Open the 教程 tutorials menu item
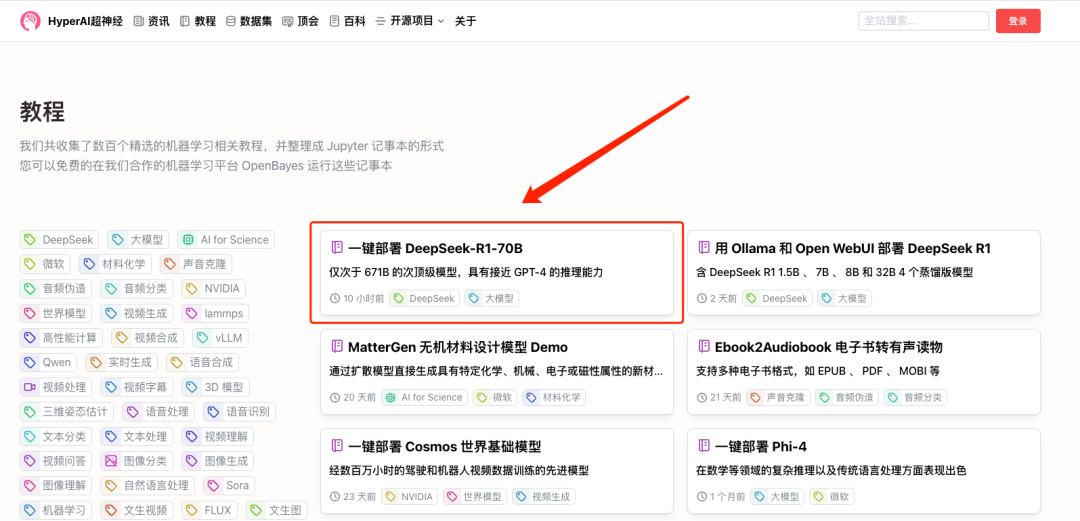1080x521 pixels. point(198,21)
